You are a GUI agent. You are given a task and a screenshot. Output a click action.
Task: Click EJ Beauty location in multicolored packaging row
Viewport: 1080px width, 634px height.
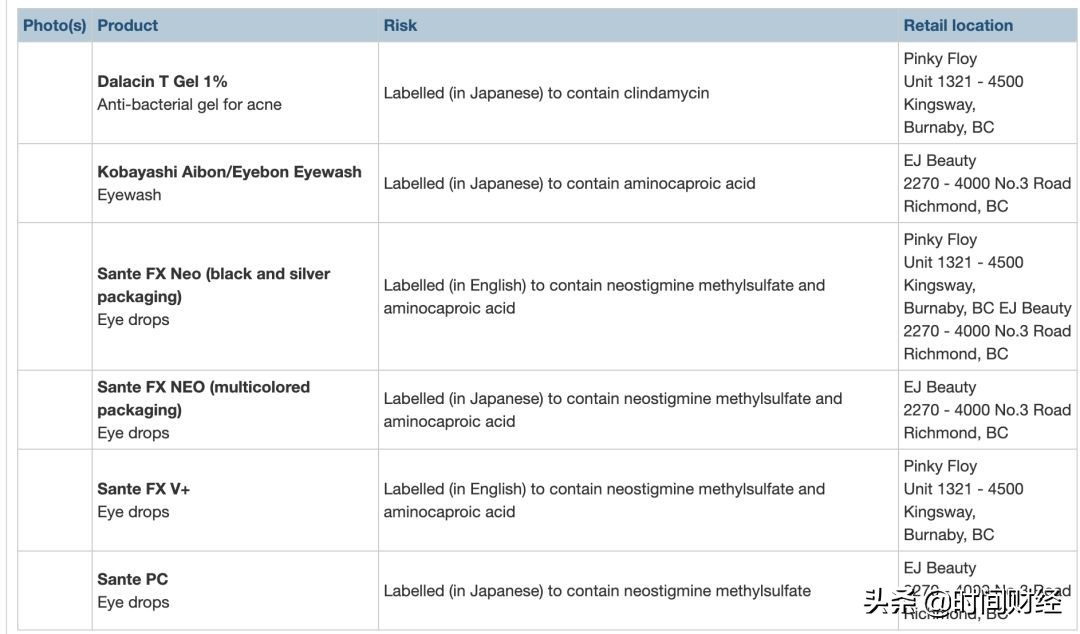tap(939, 387)
